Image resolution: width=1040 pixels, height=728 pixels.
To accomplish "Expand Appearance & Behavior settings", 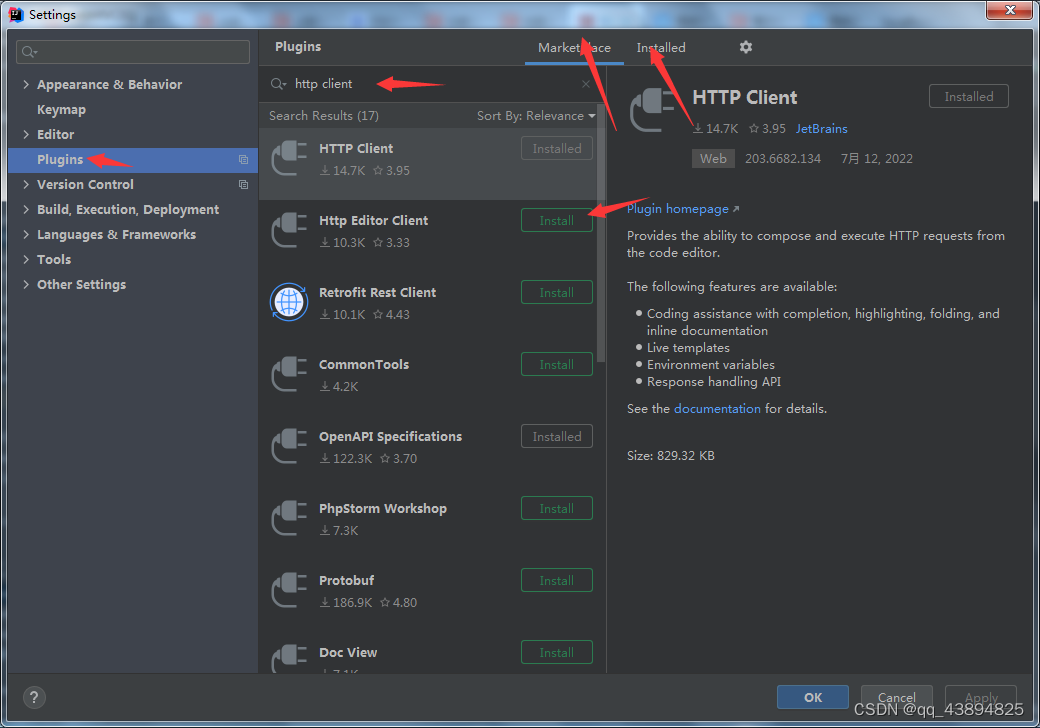I will click(26, 84).
